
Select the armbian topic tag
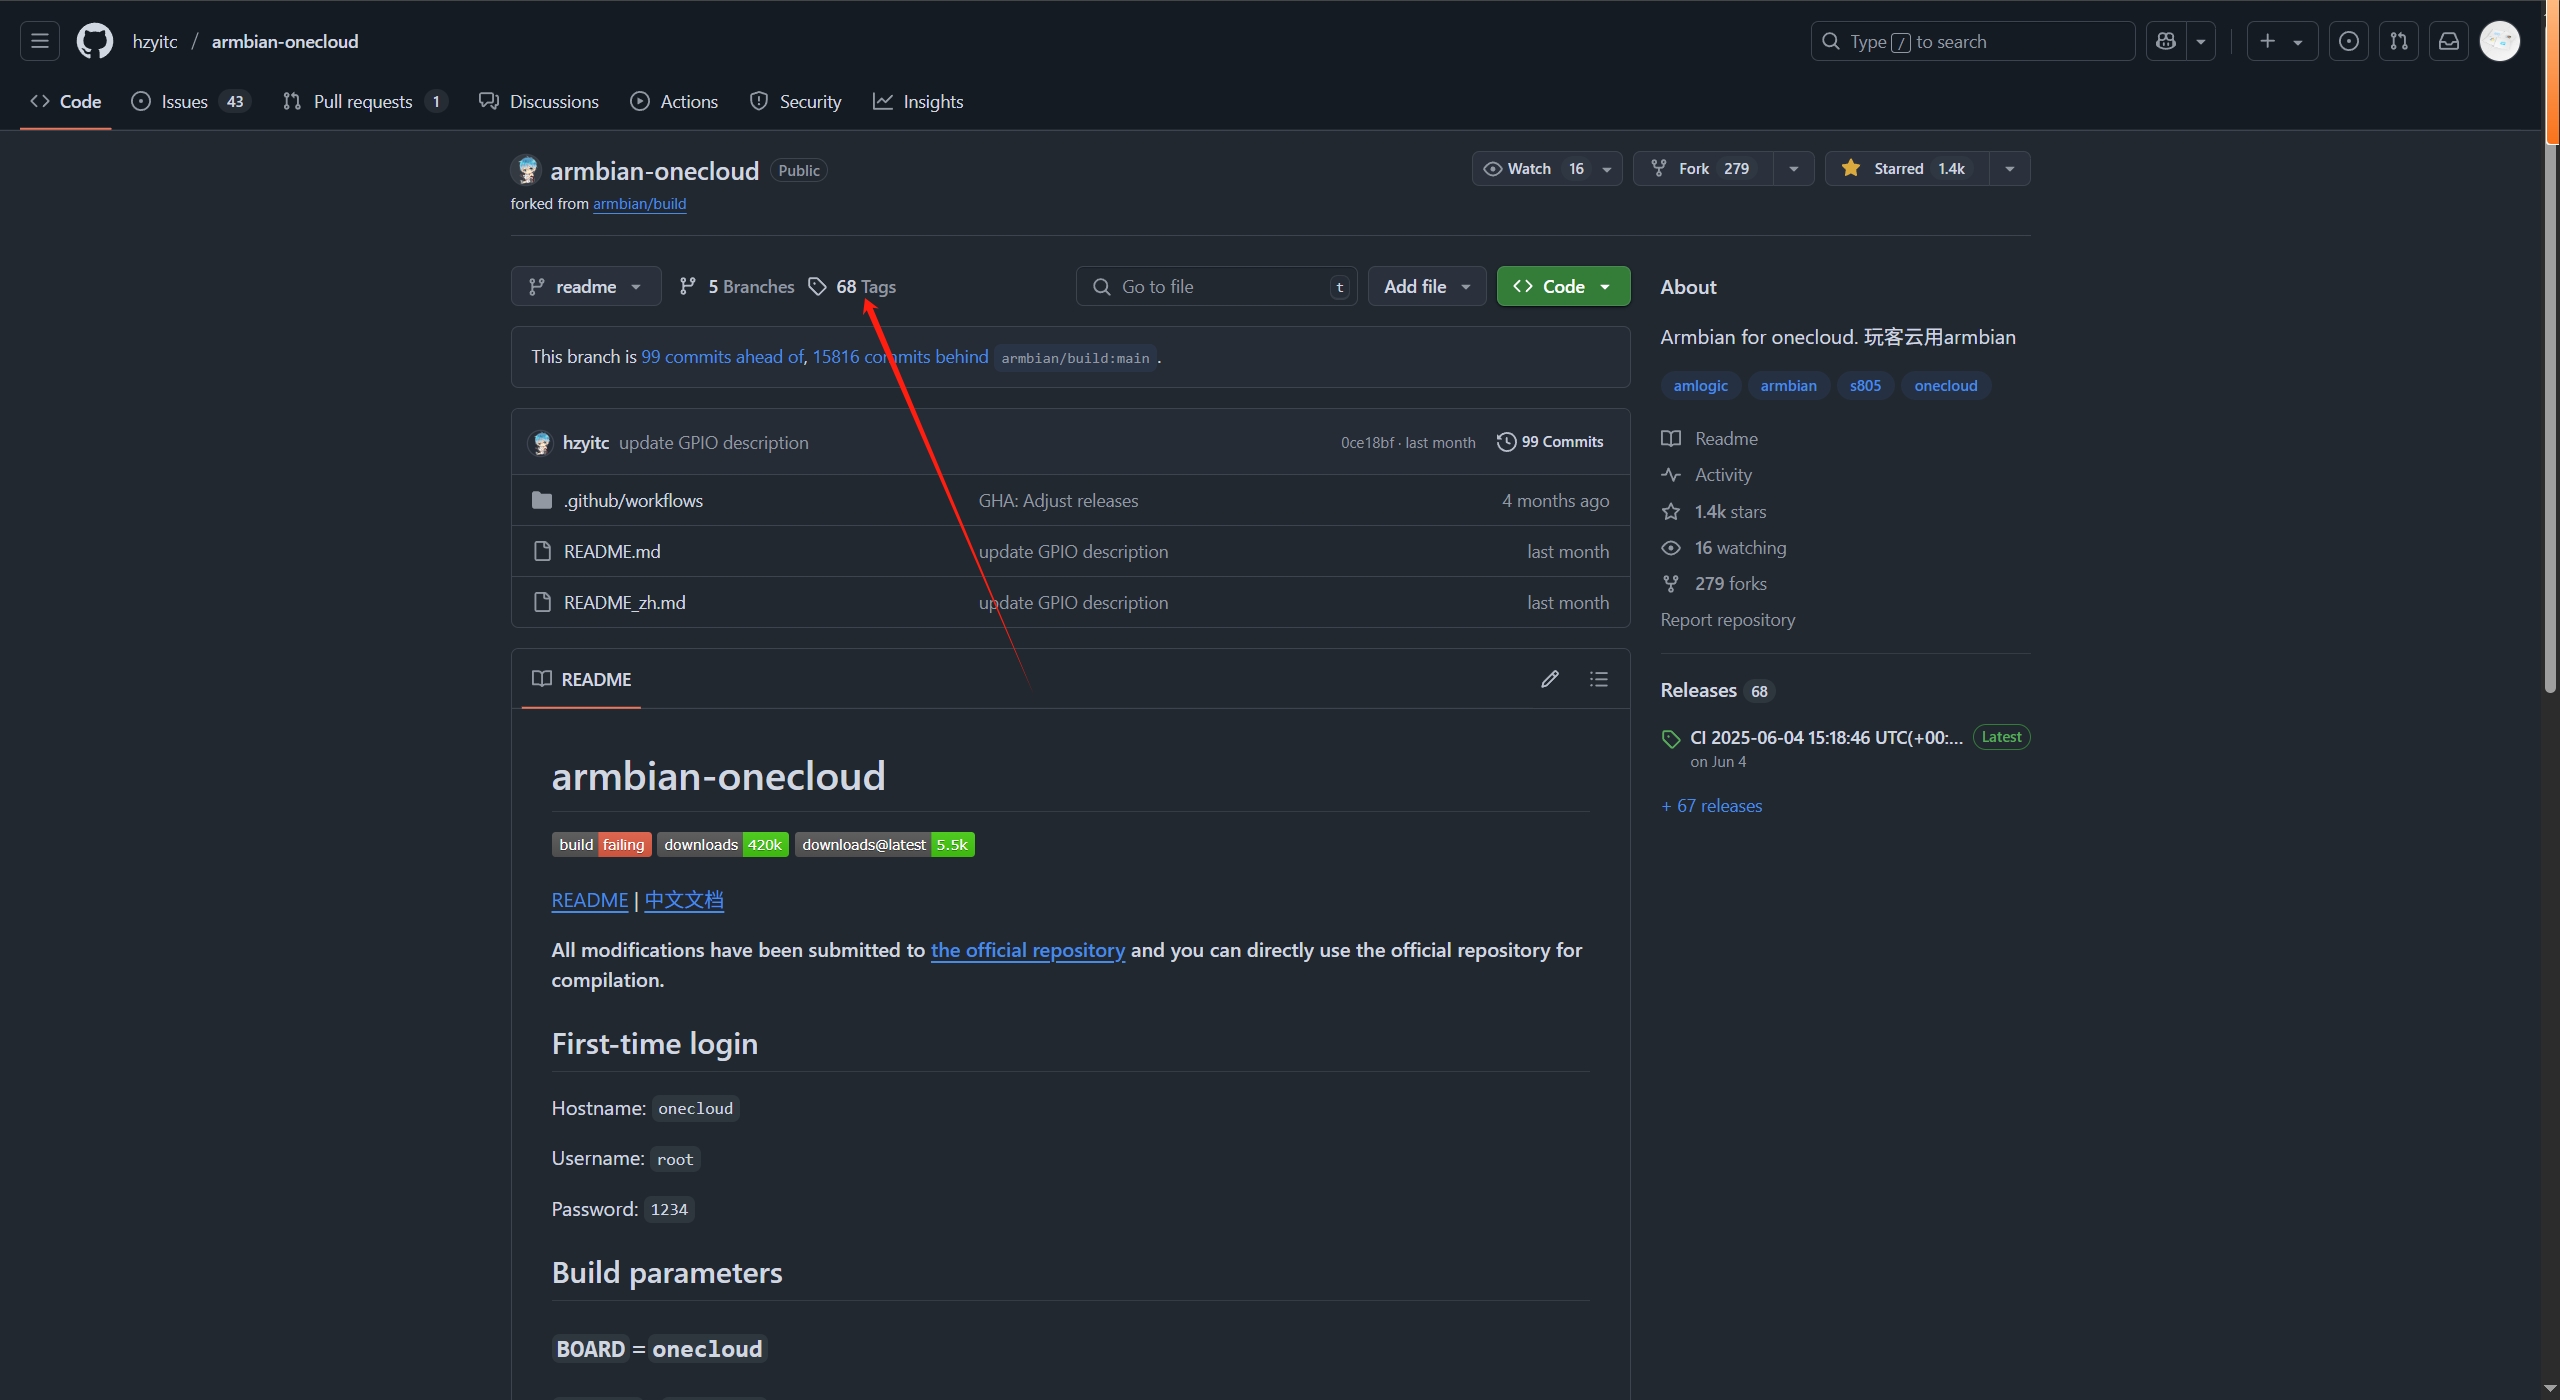pyautogui.click(x=1788, y=385)
